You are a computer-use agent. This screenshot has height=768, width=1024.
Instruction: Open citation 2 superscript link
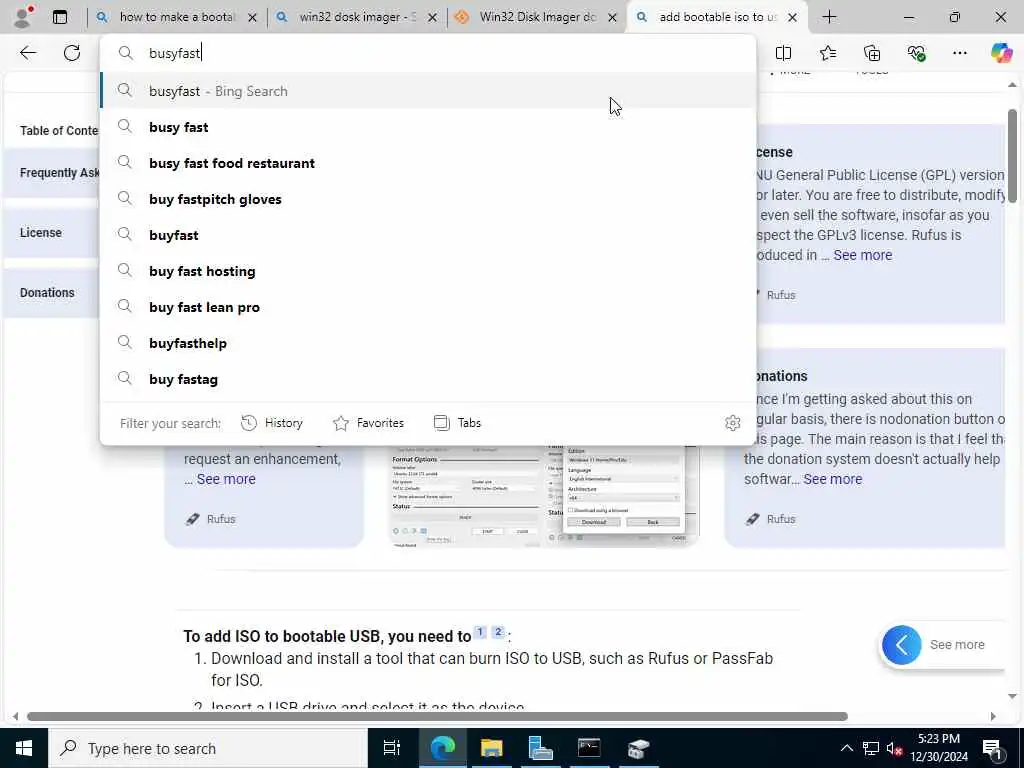click(498, 632)
